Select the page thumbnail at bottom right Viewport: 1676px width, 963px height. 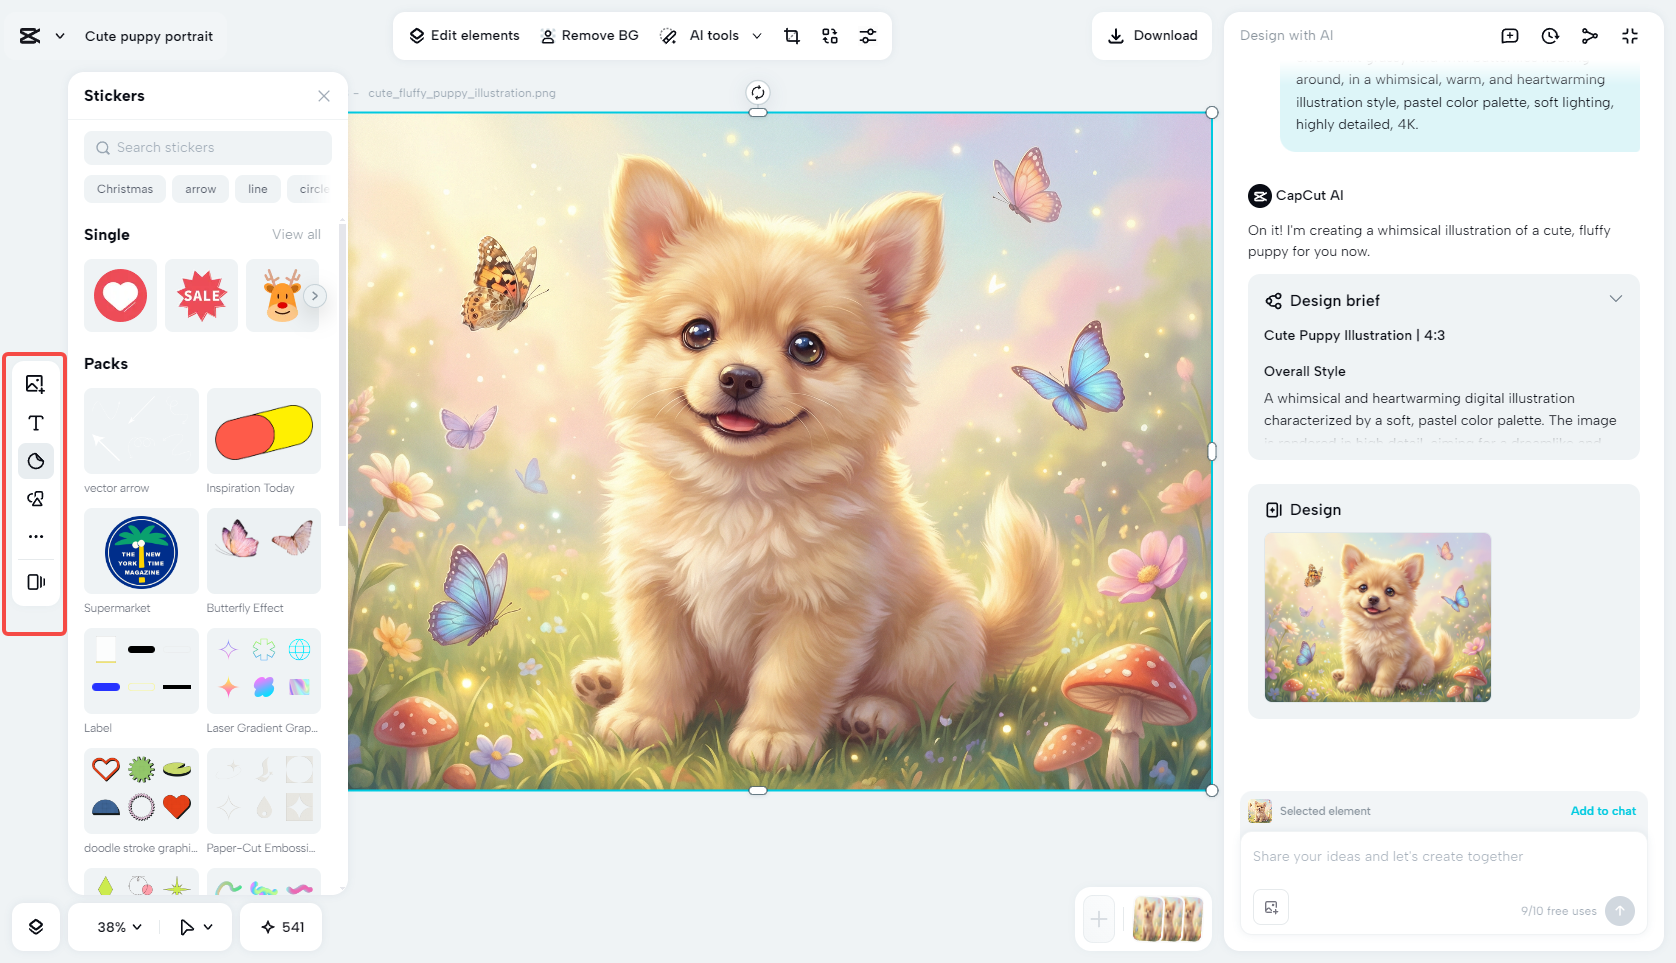click(1167, 919)
